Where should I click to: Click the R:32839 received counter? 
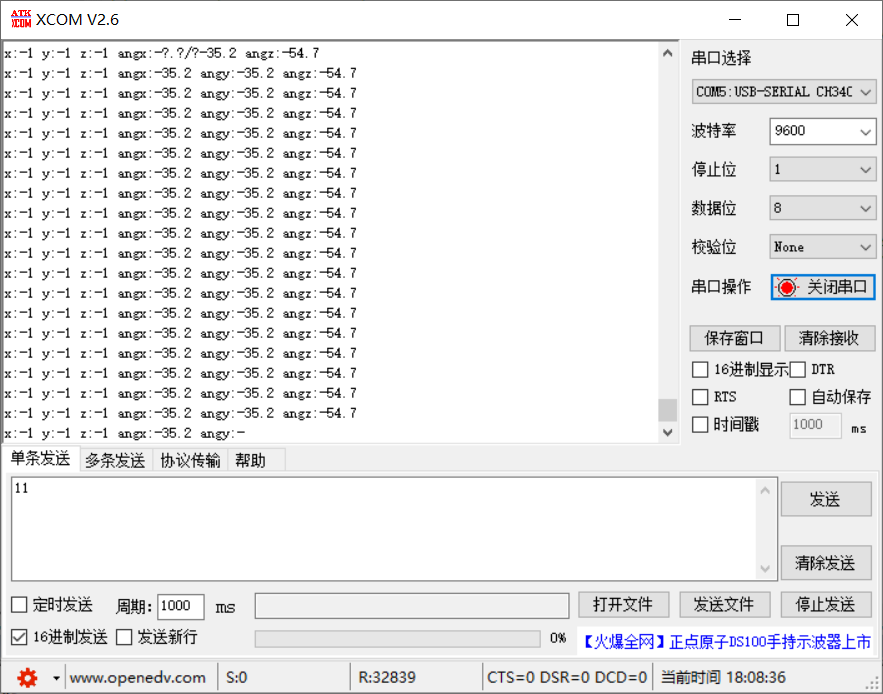click(387, 678)
